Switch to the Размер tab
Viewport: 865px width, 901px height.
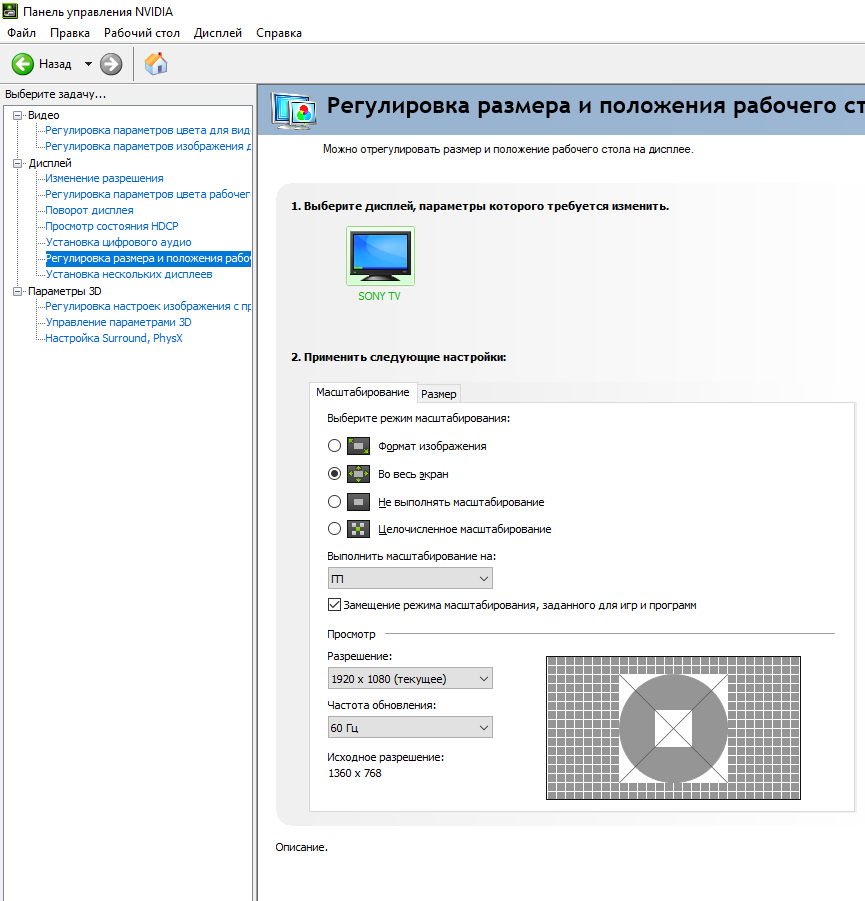(x=439, y=394)
